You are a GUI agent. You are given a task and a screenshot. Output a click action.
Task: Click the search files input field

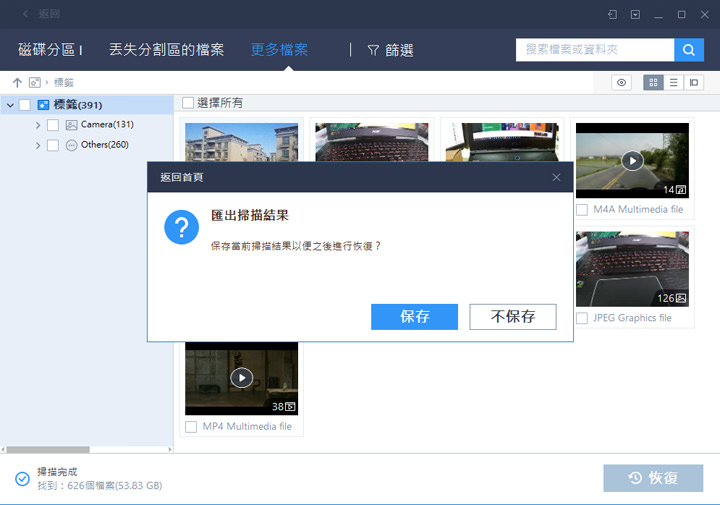click(x=594, y=50)
